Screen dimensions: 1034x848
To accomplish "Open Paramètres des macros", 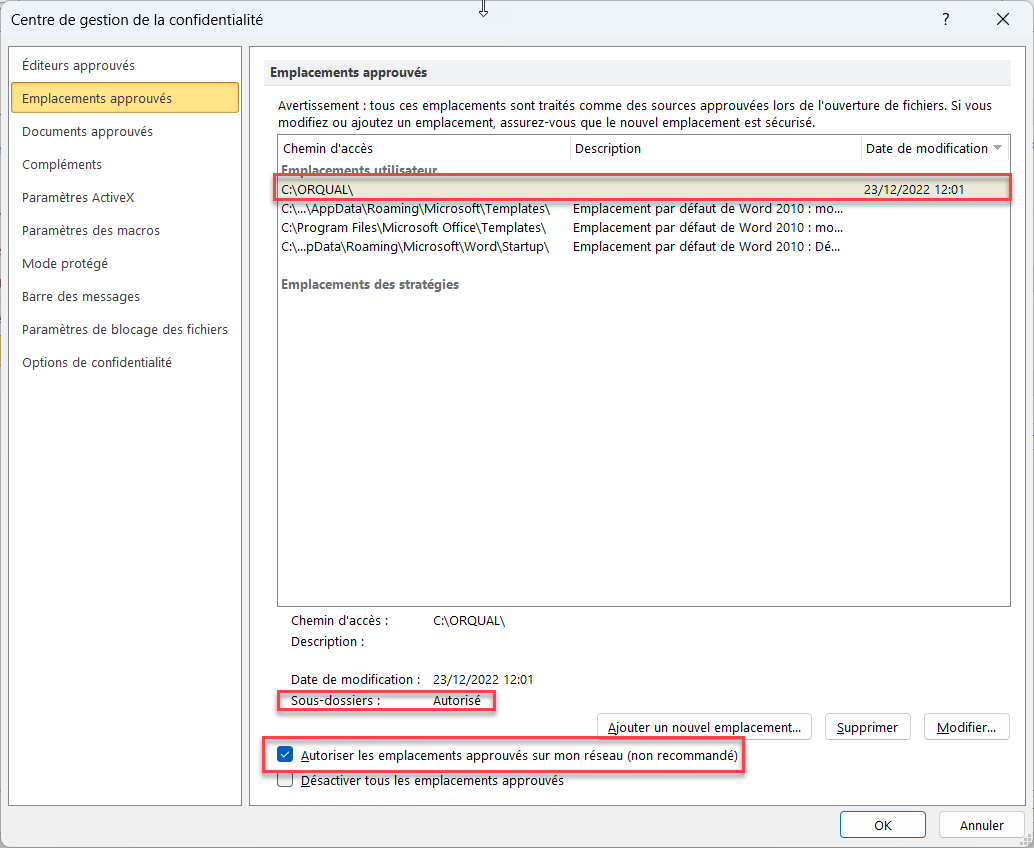I will [91, 231].
